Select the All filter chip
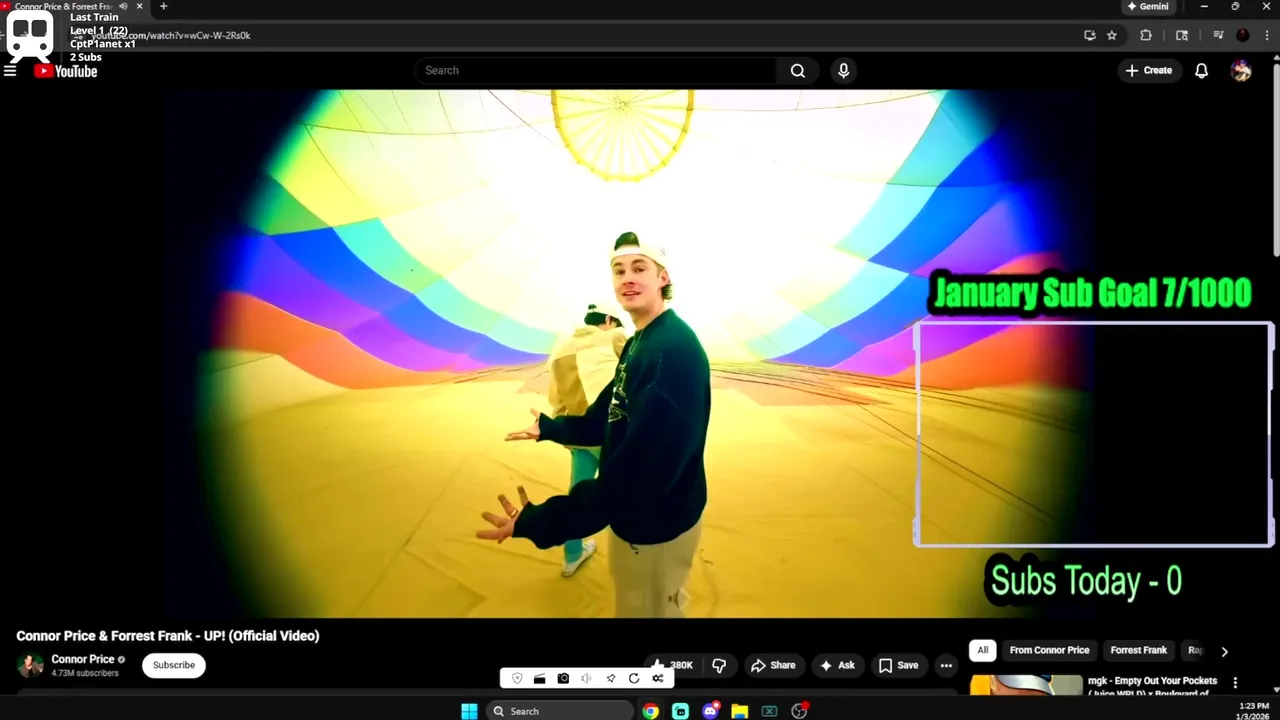The height and width of the screenshot is (720, 1280). click(x=982, y=650)
